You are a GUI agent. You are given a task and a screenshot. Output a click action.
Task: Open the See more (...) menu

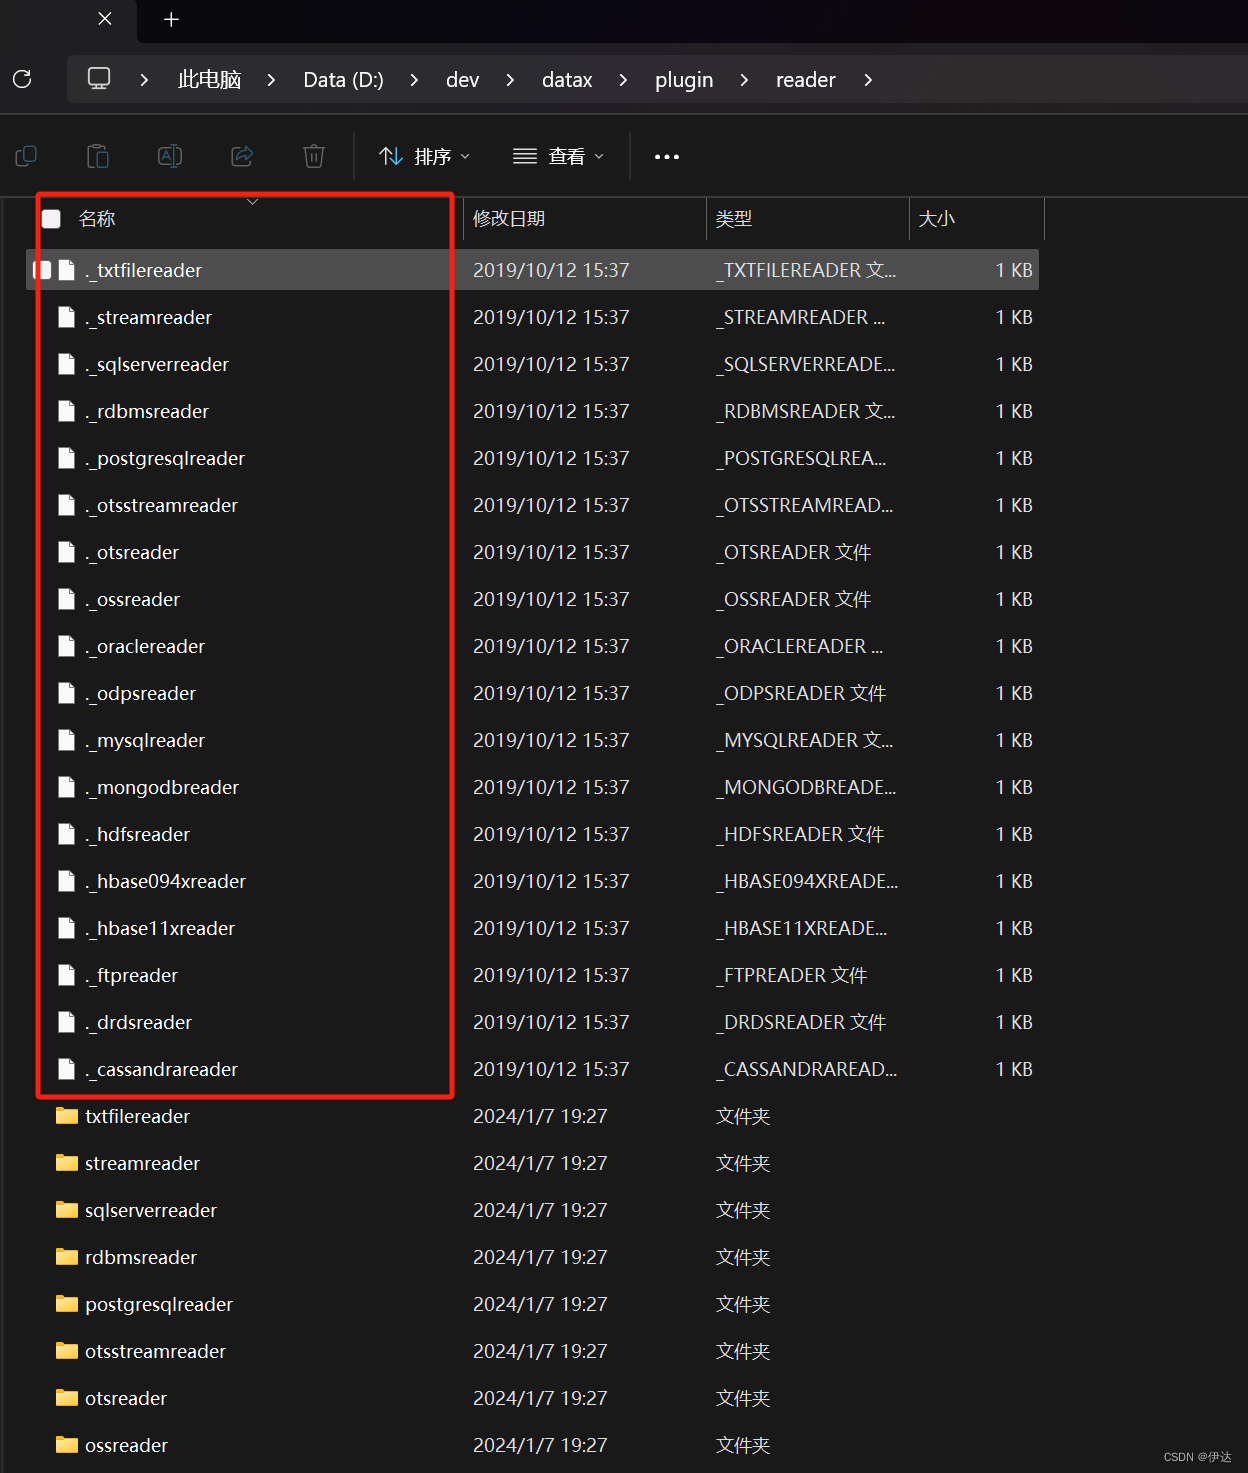(x=666, y=156)
